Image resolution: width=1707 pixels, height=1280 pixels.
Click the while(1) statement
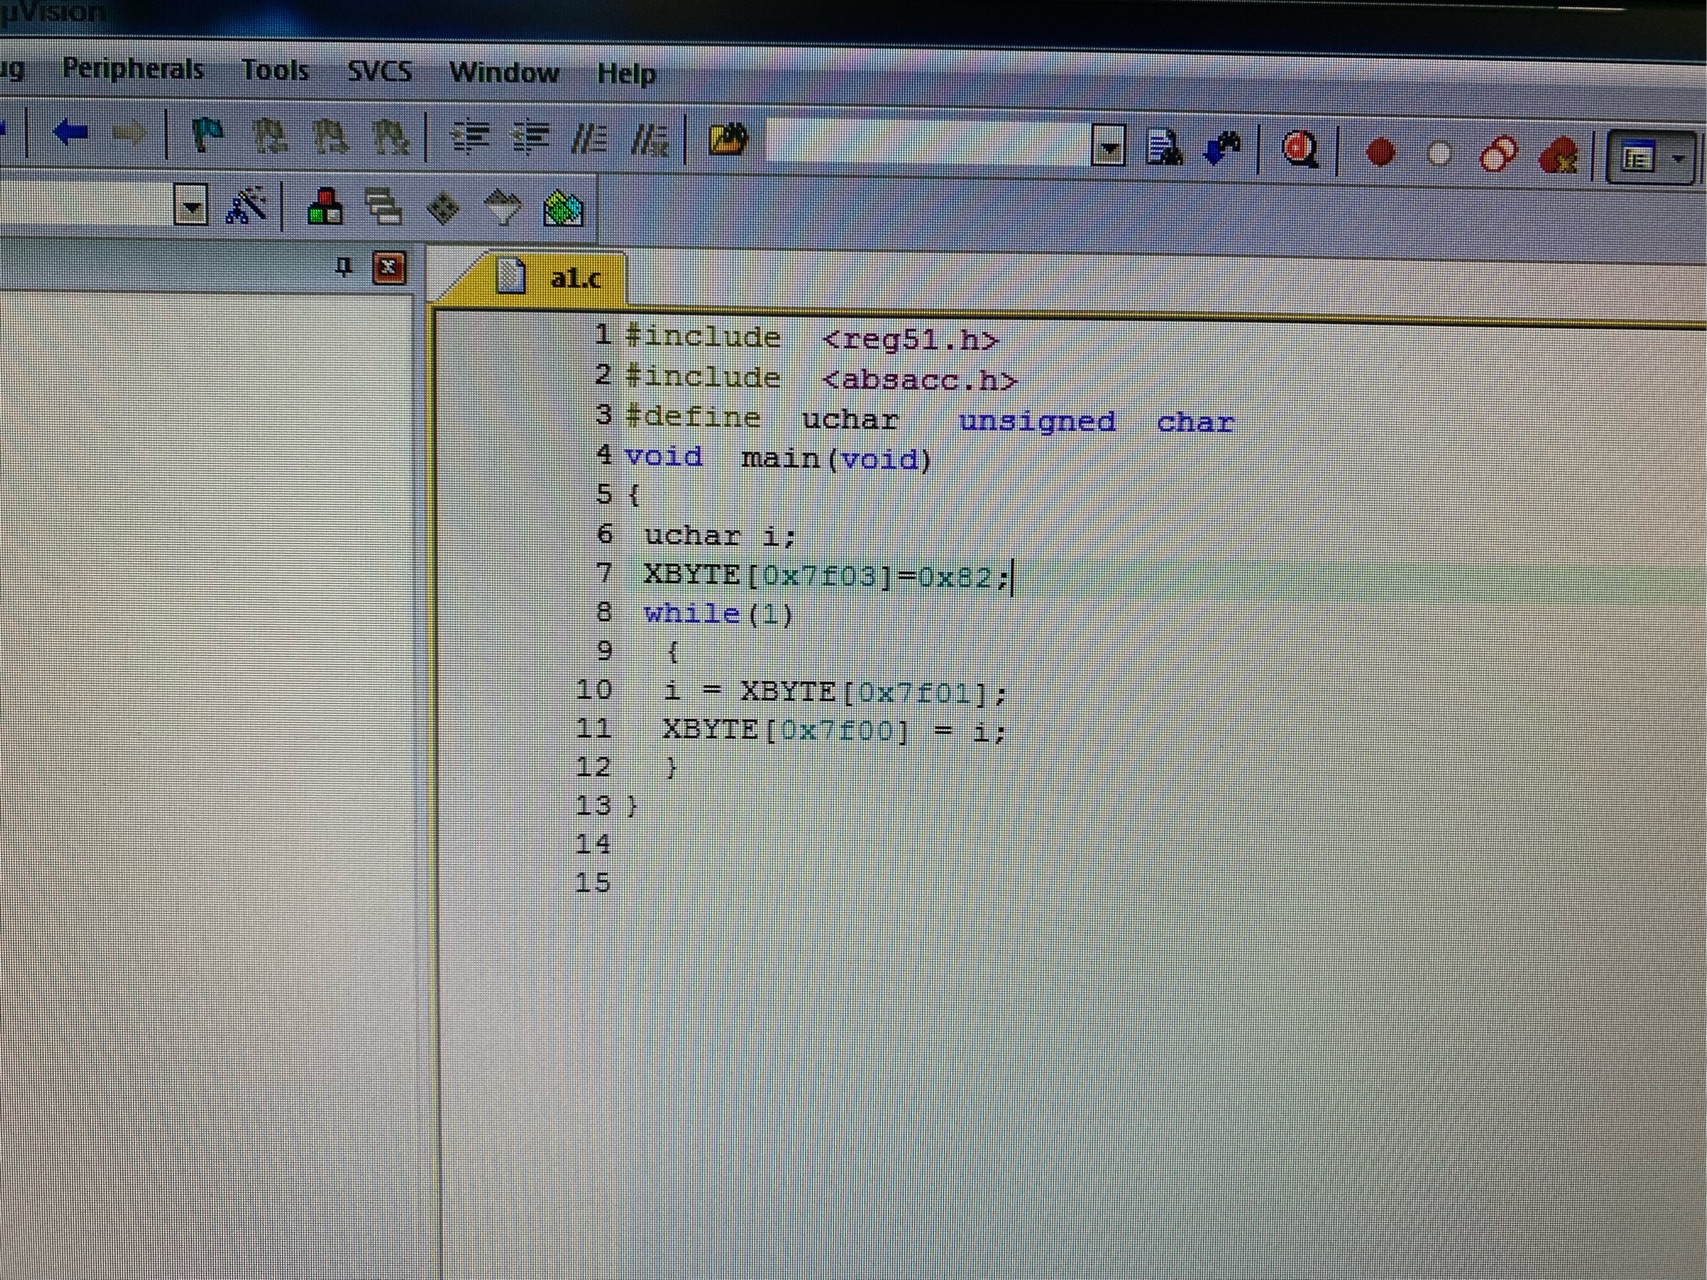pyautogui.click(x=719, y=613)
